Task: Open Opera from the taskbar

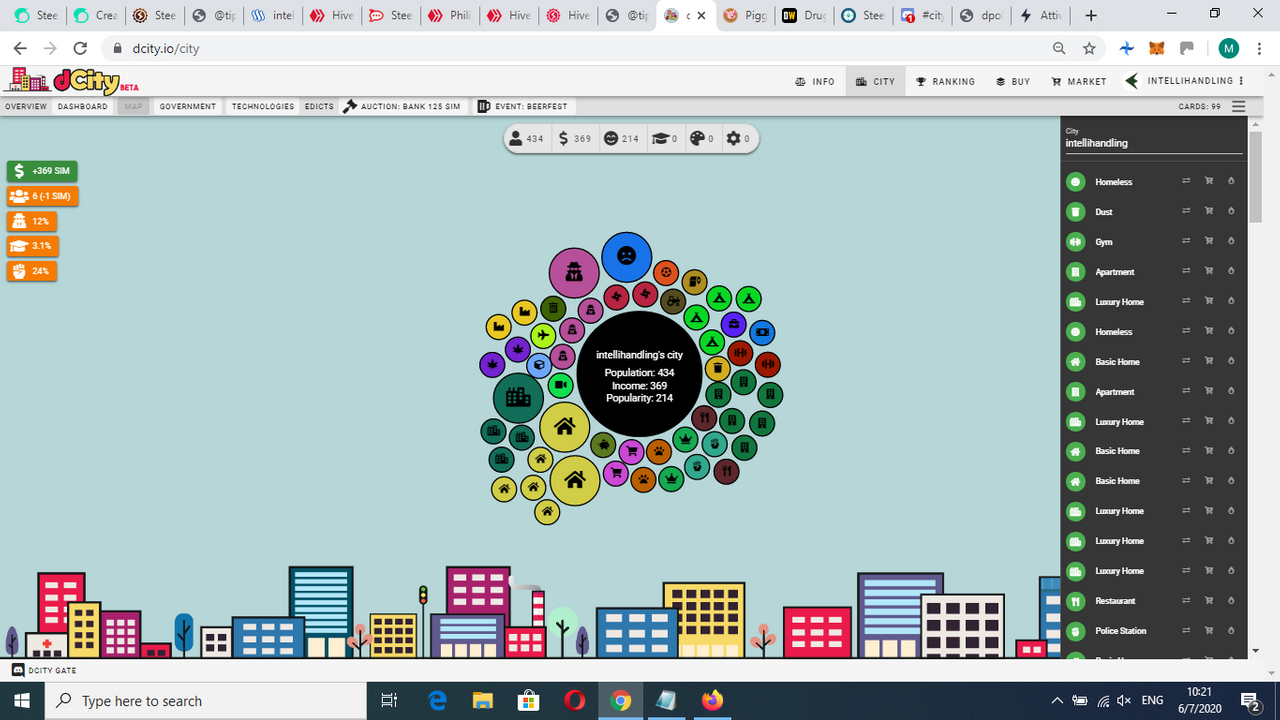Action: tap(574, 701)
